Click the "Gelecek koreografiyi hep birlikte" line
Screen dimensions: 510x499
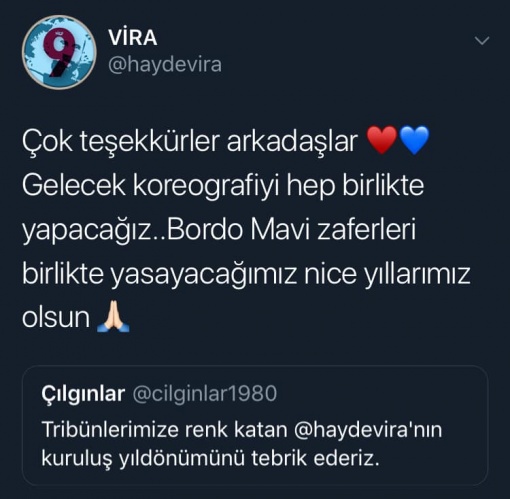click(223, 186)
